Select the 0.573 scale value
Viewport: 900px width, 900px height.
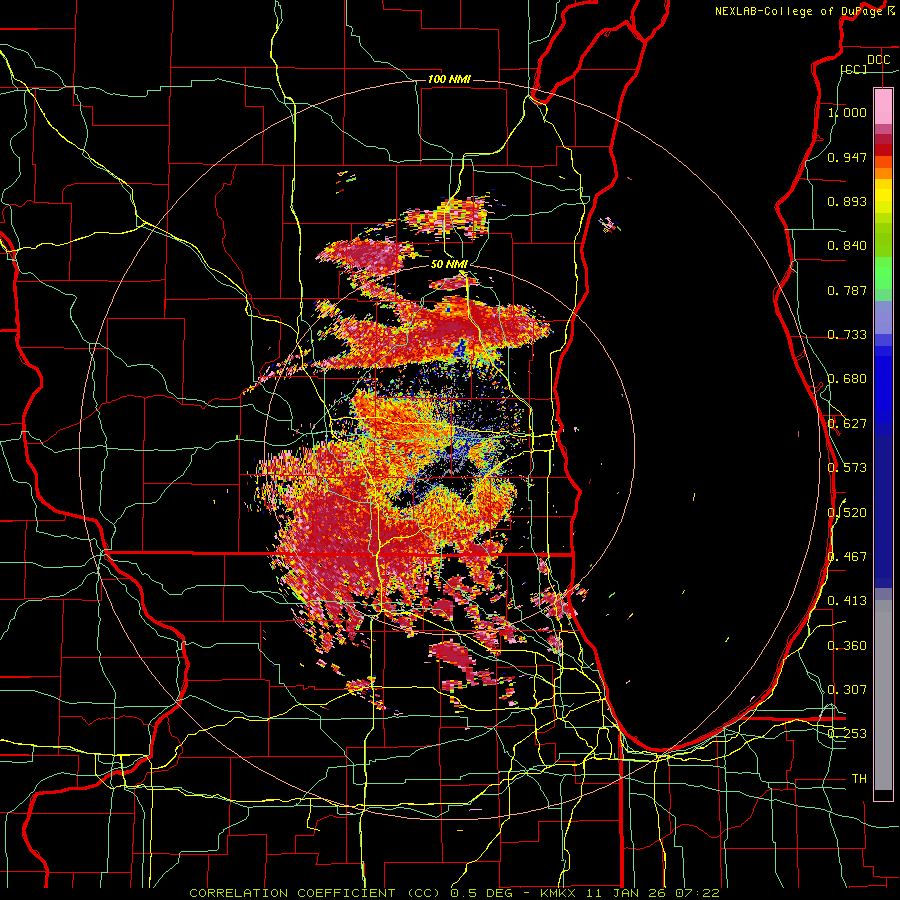coord(847,468)
